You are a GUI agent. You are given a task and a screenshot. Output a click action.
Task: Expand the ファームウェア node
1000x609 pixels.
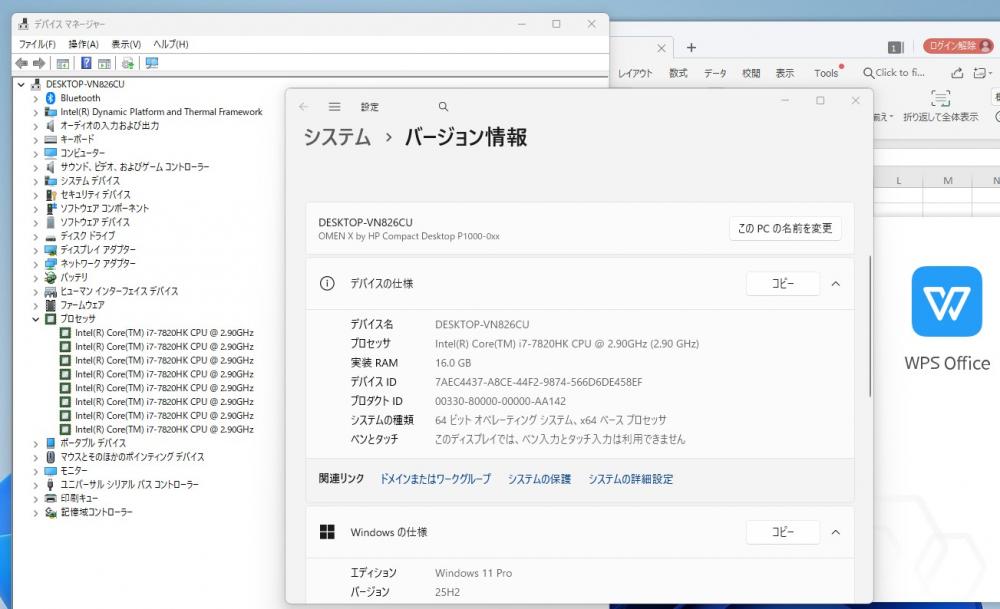click(x=36, y=305)
